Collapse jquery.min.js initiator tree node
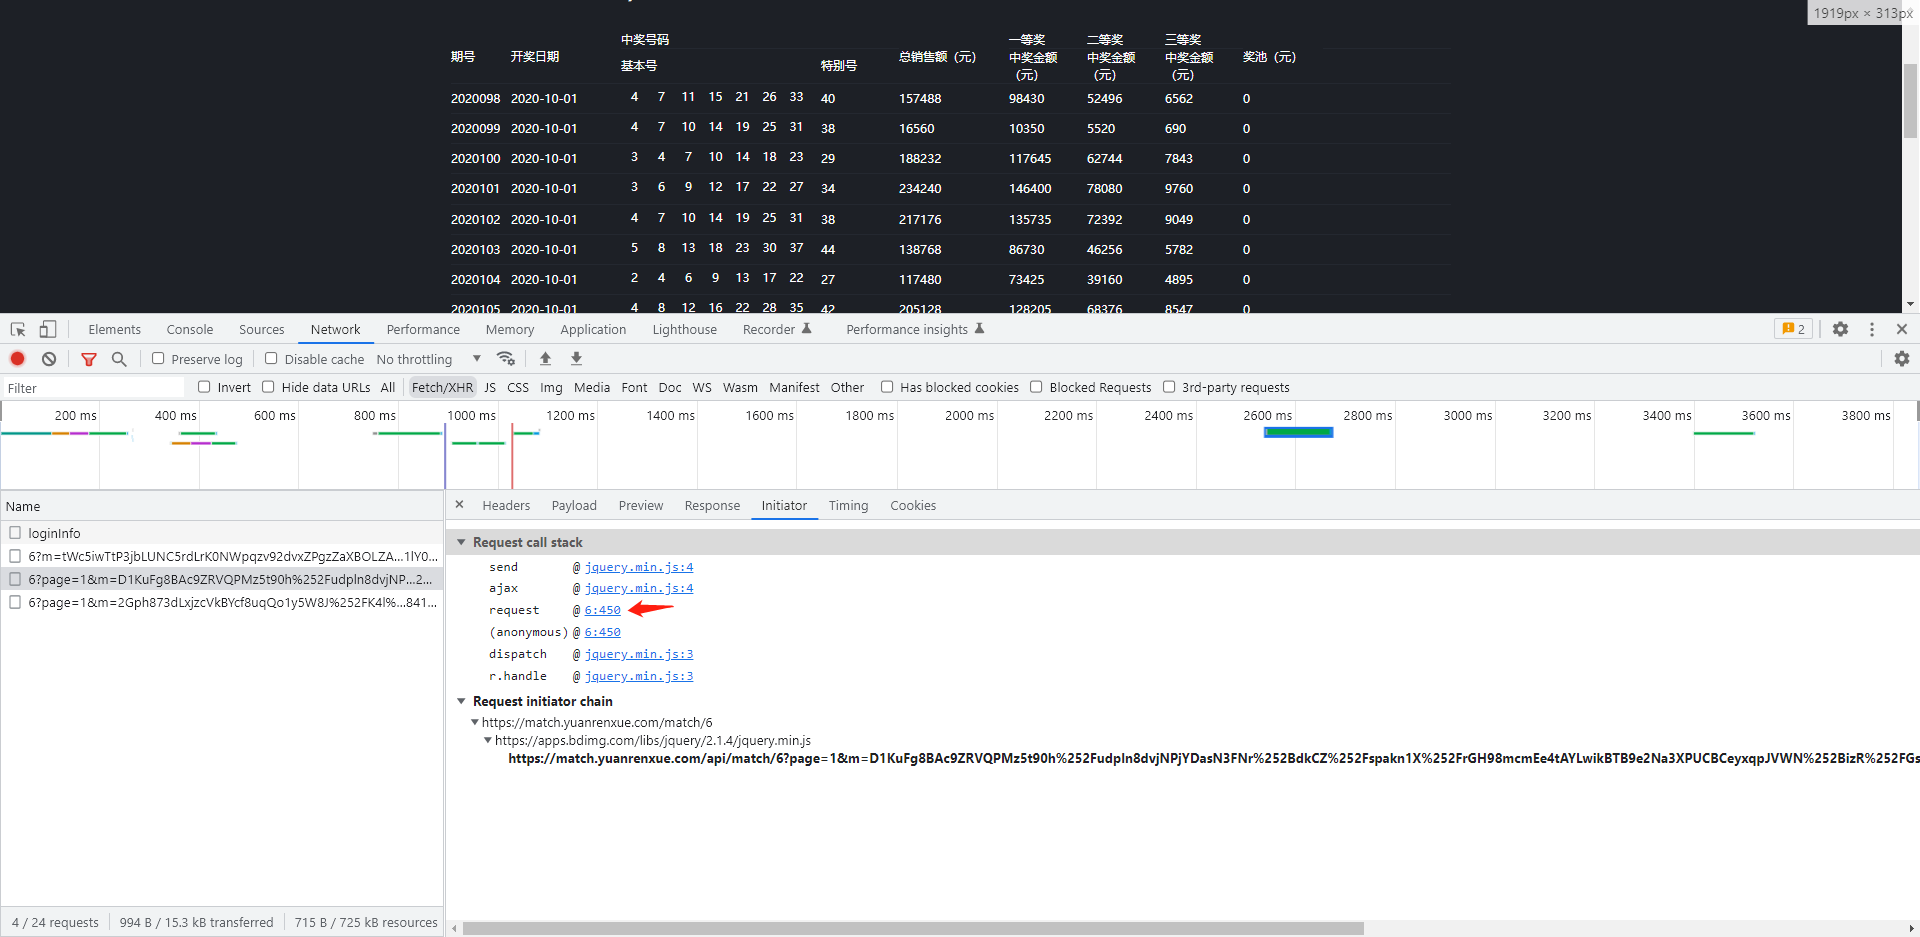Image resolution: width=1920 pixels, height=937 pixels. click(x=488, y=740)
